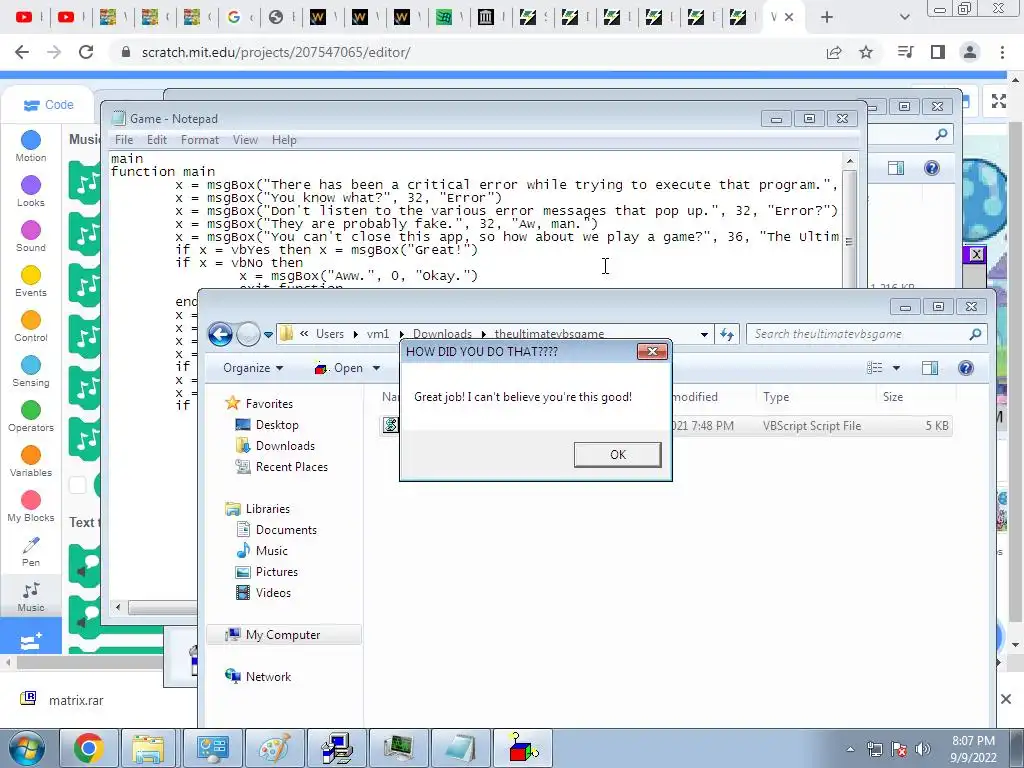Open the Help menu in Notepad
The image size is (1024, 768).
click(284, 140)
